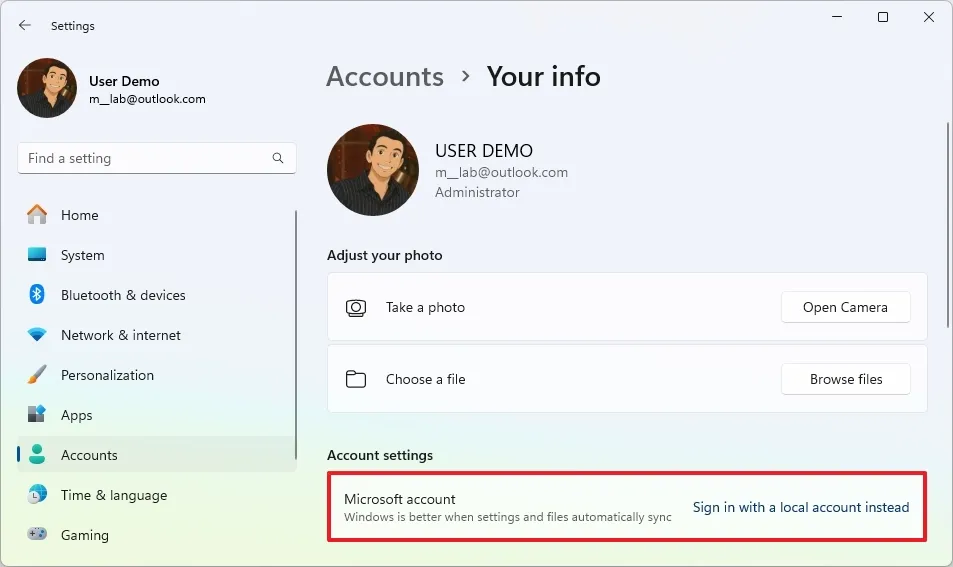Click the main page vertical scrollbar
Screen dimensions: 953x567
pos(947,225)
